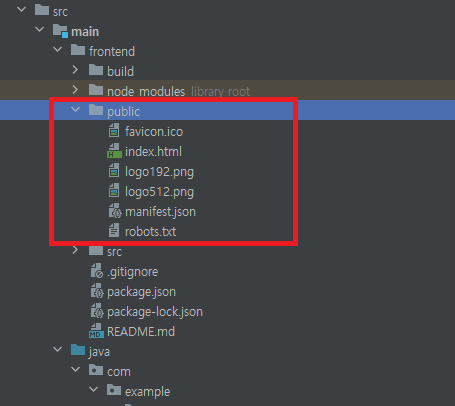This screenshot has width=455, height=406.
Task: Click the com package icon
Action: (x=96, y=370)
